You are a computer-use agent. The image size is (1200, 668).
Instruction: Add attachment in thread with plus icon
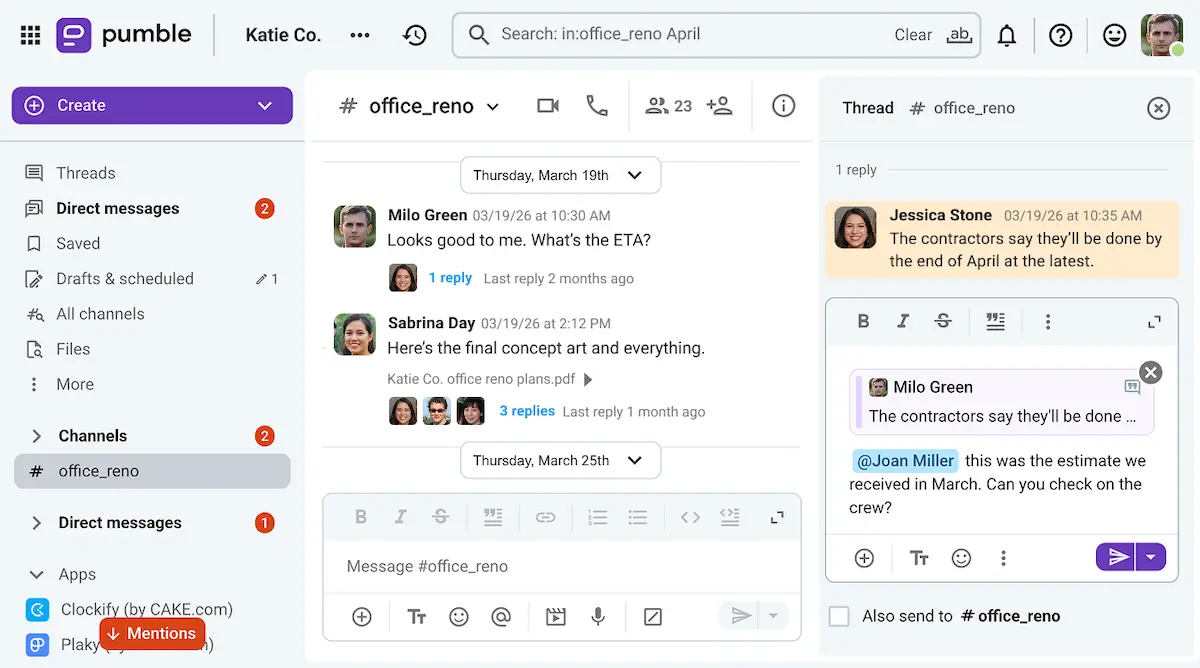pyautogui.click(x=865, y=558)
